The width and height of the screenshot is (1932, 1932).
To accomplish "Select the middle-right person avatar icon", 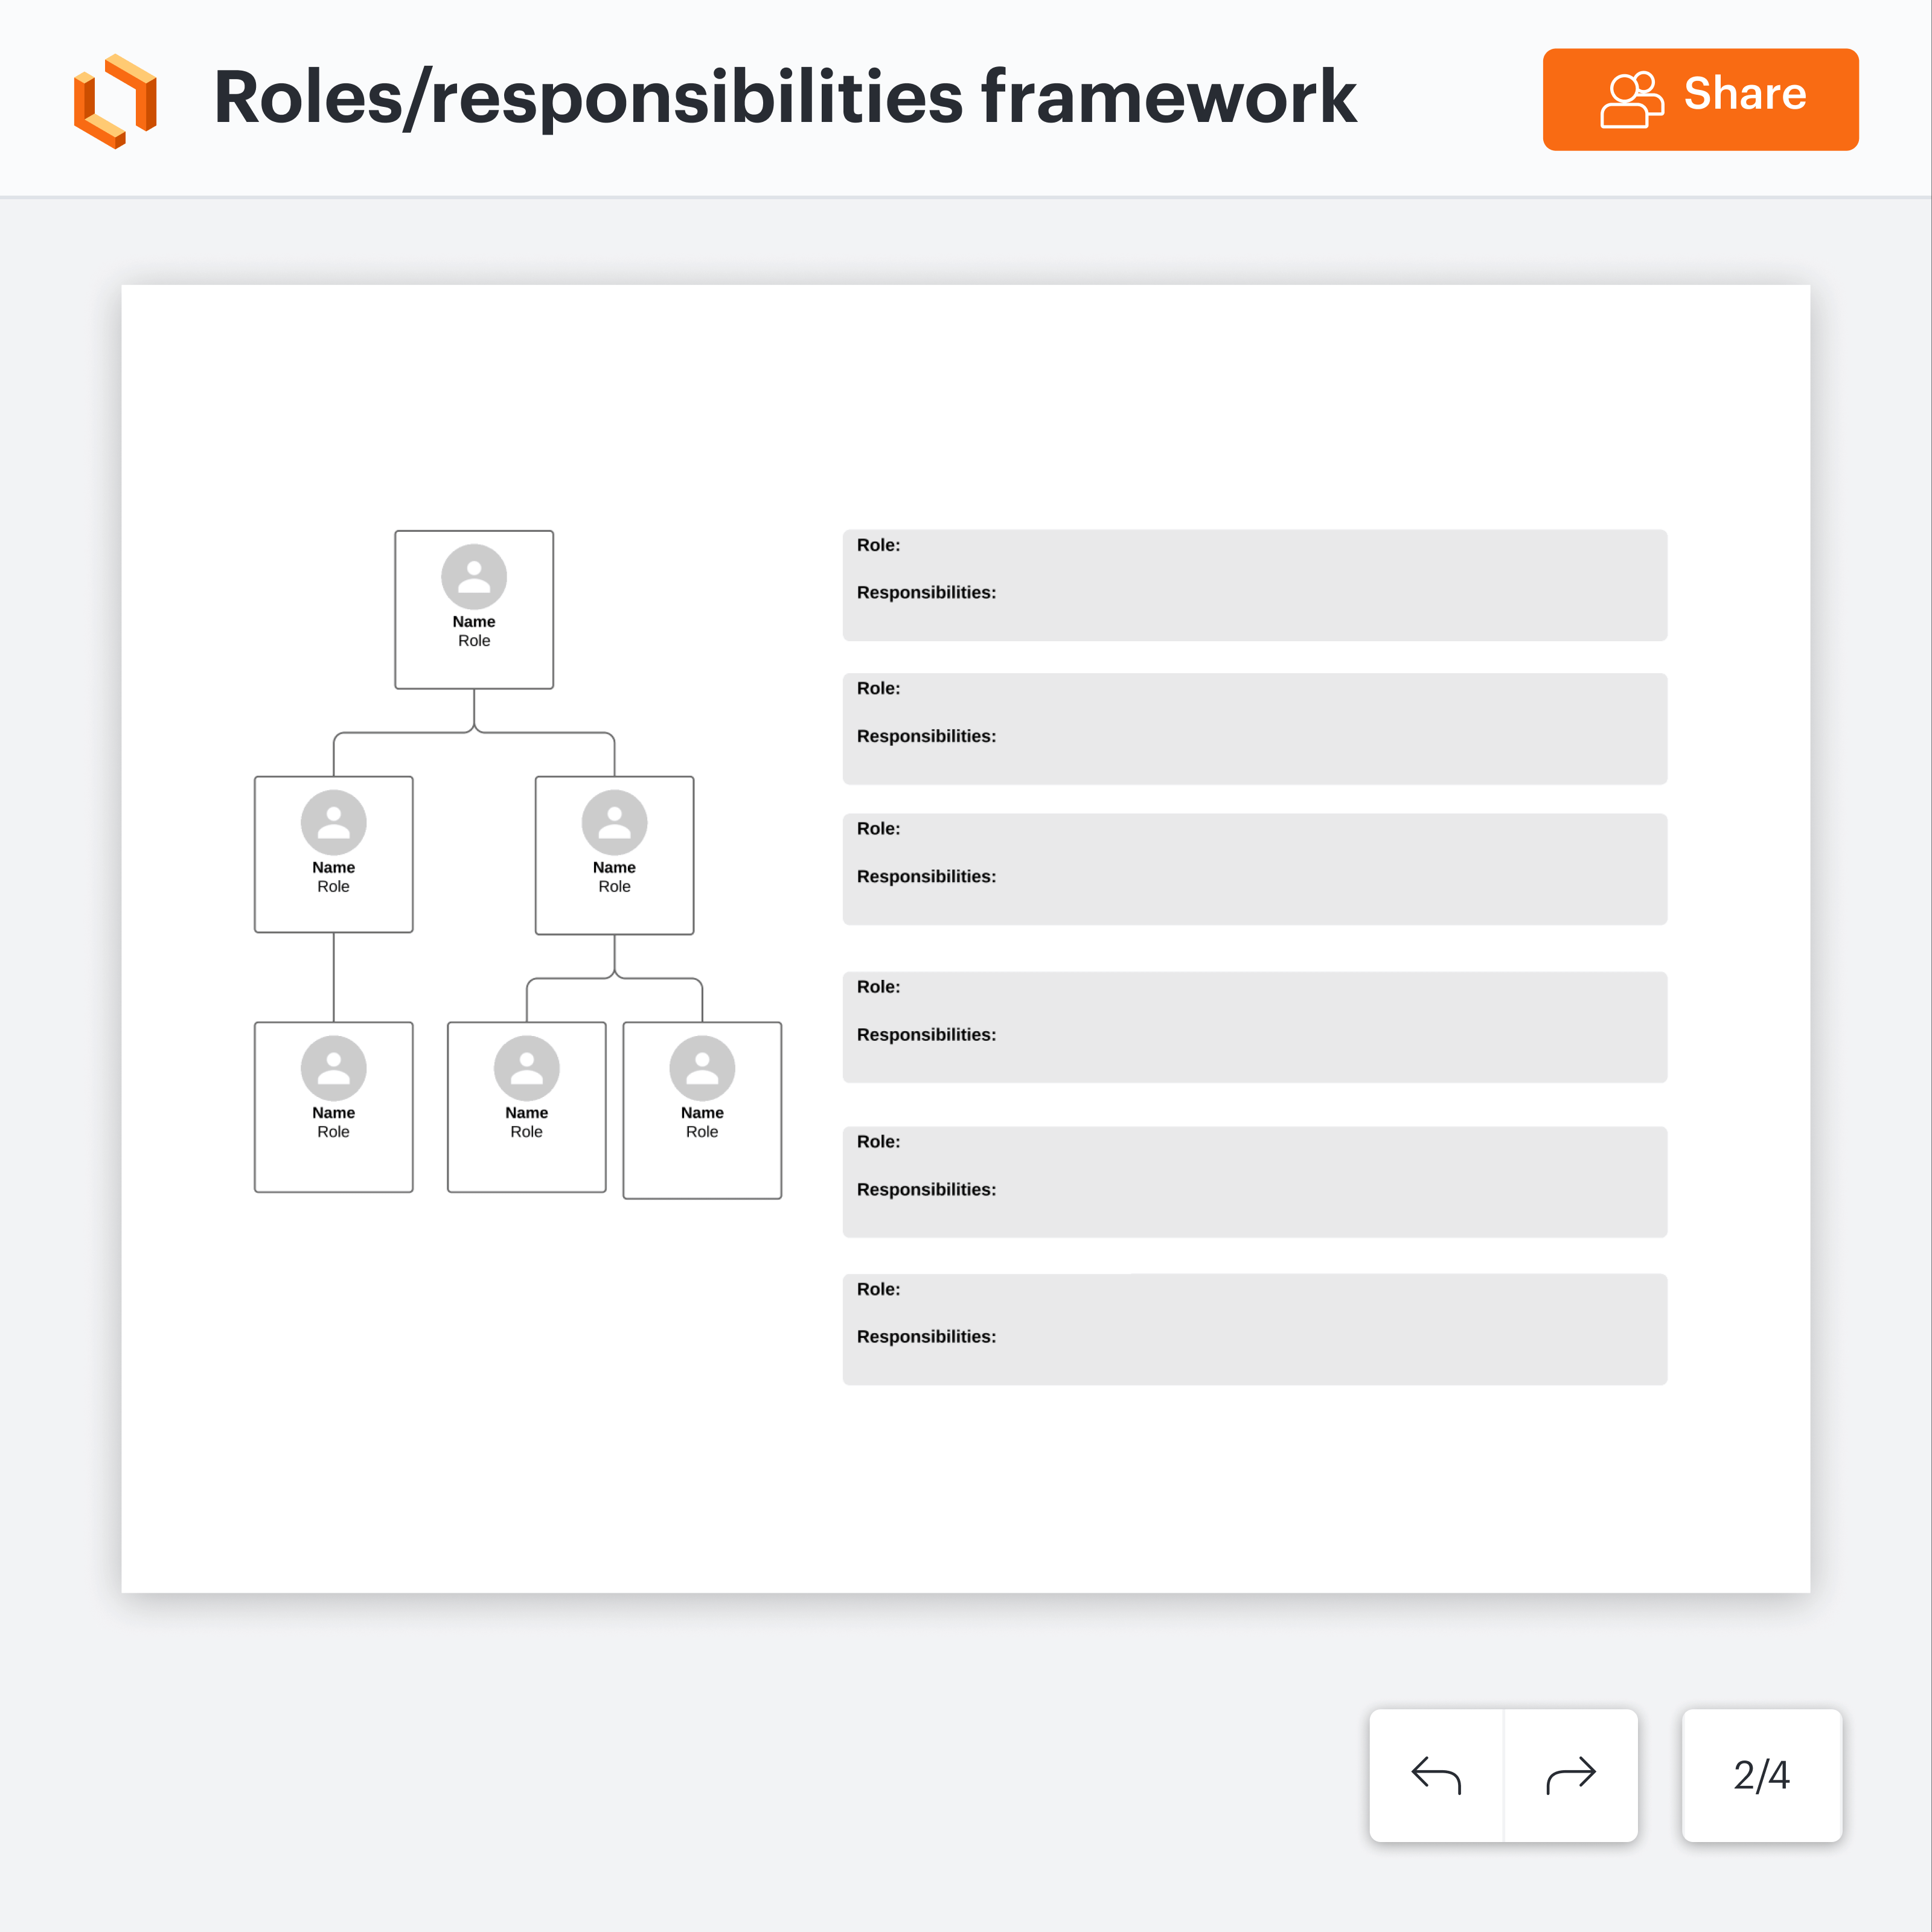I will 614,822.
